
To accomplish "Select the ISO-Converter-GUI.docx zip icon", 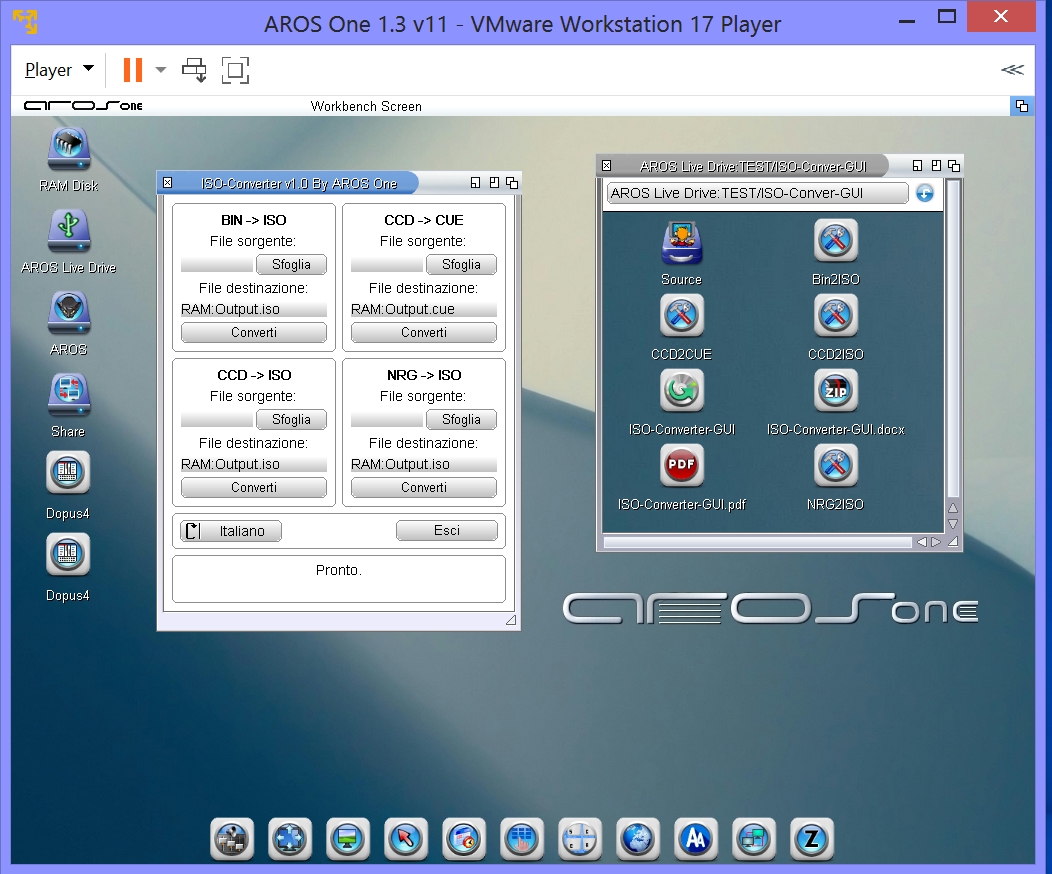I will 836,390.
